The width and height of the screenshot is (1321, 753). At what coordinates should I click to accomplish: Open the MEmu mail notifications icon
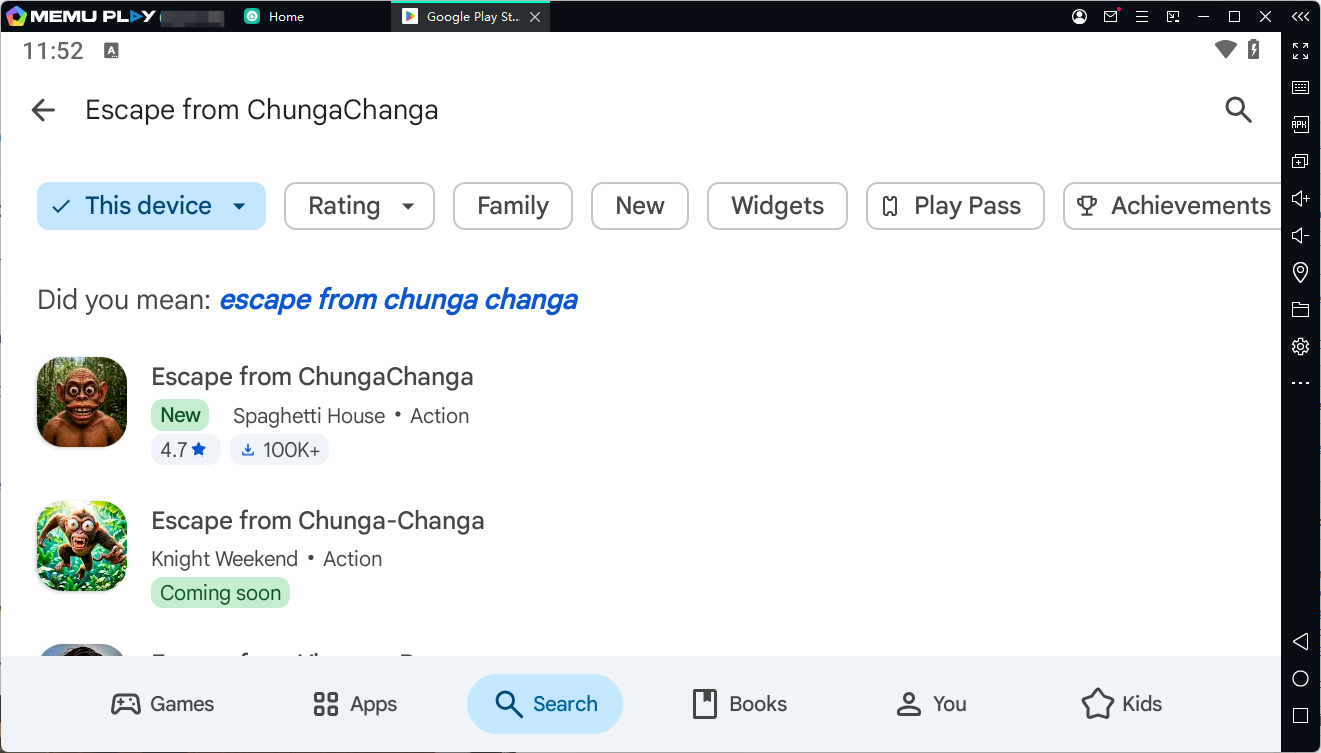(1111, 16)
